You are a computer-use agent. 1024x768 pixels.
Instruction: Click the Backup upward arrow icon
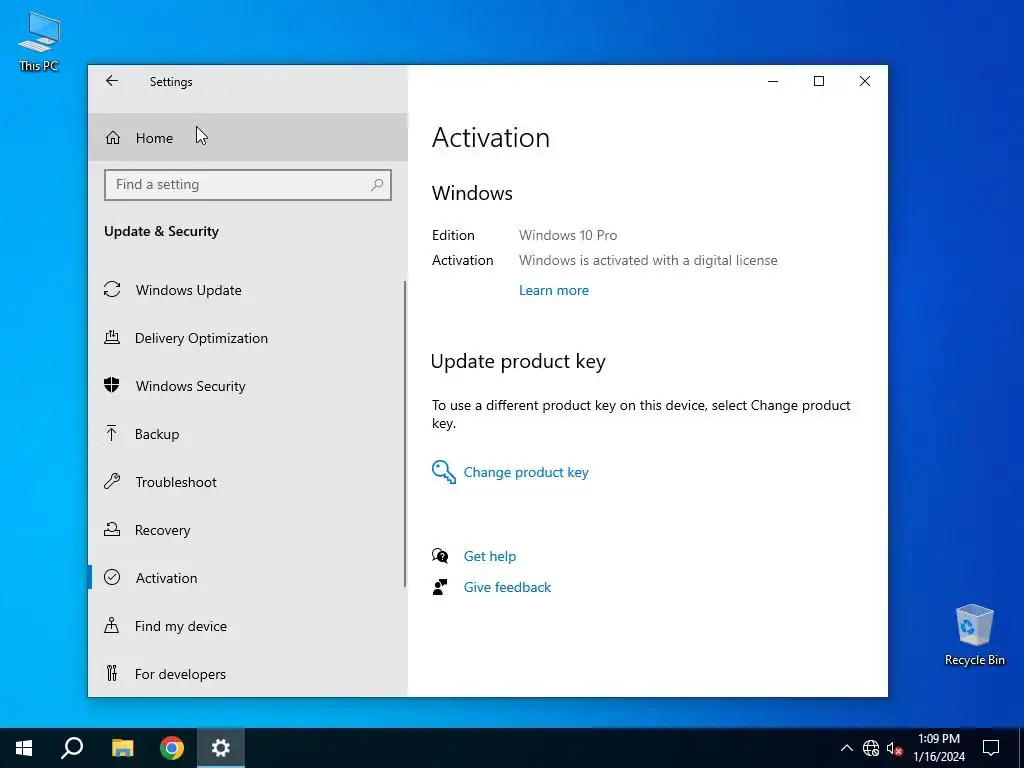point(112,433)
